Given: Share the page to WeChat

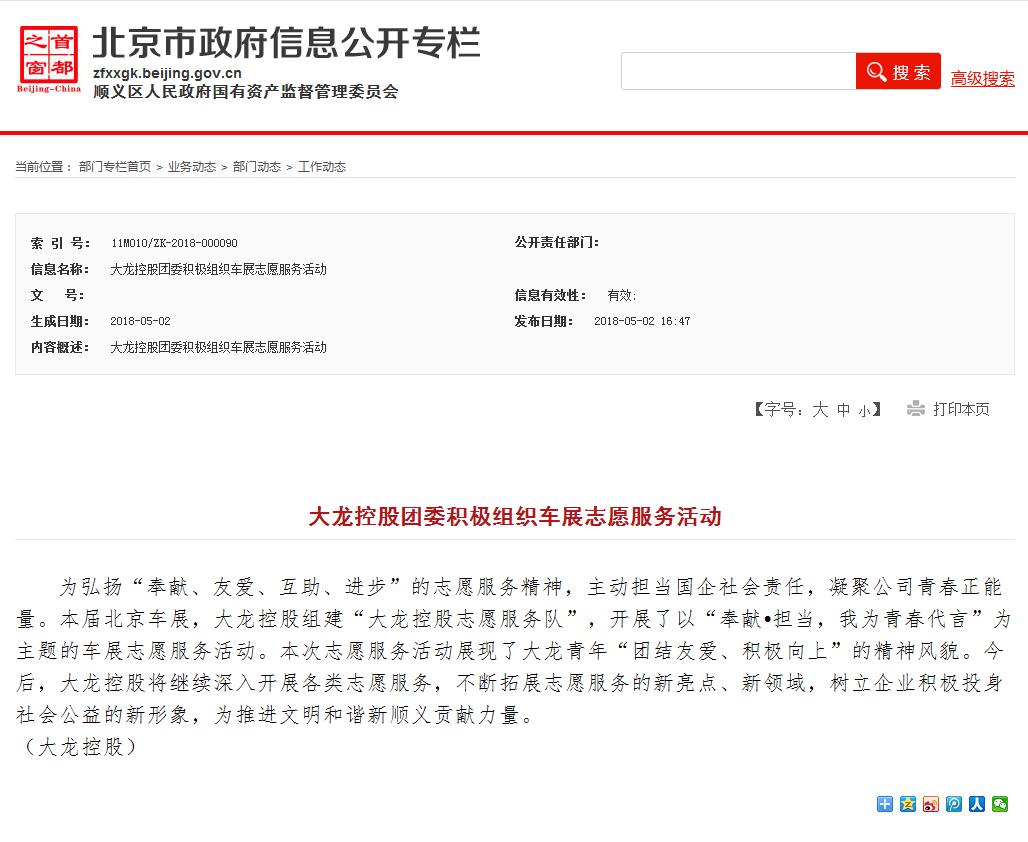Looking at the screenshot, I should 1000,804.
